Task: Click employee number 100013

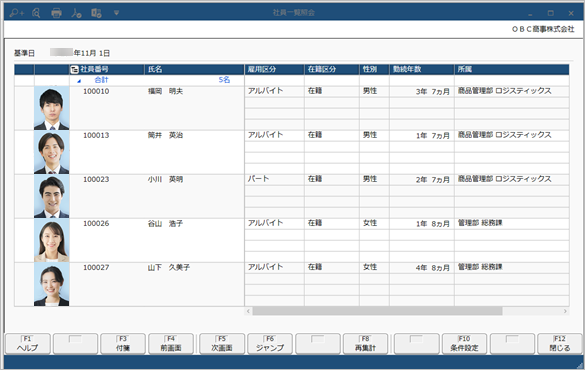Action: coord(96,135)
